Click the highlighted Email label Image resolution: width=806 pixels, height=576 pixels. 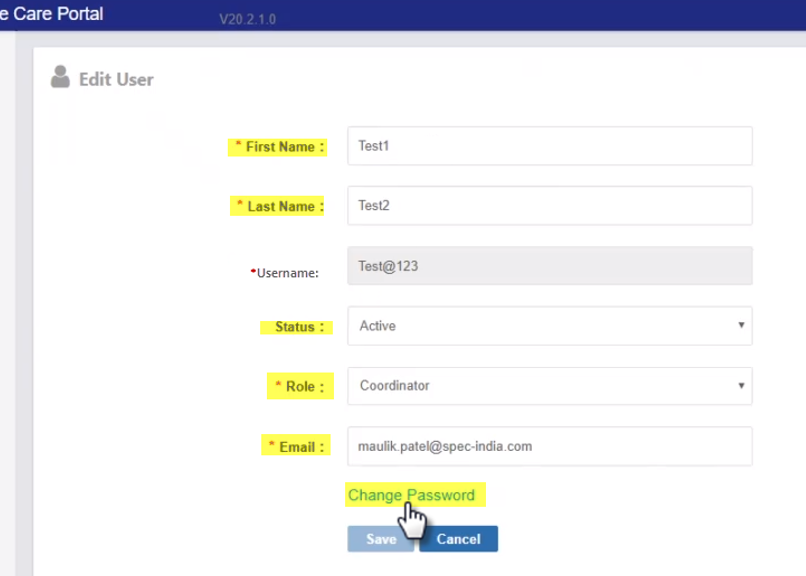tap(296, 447)
